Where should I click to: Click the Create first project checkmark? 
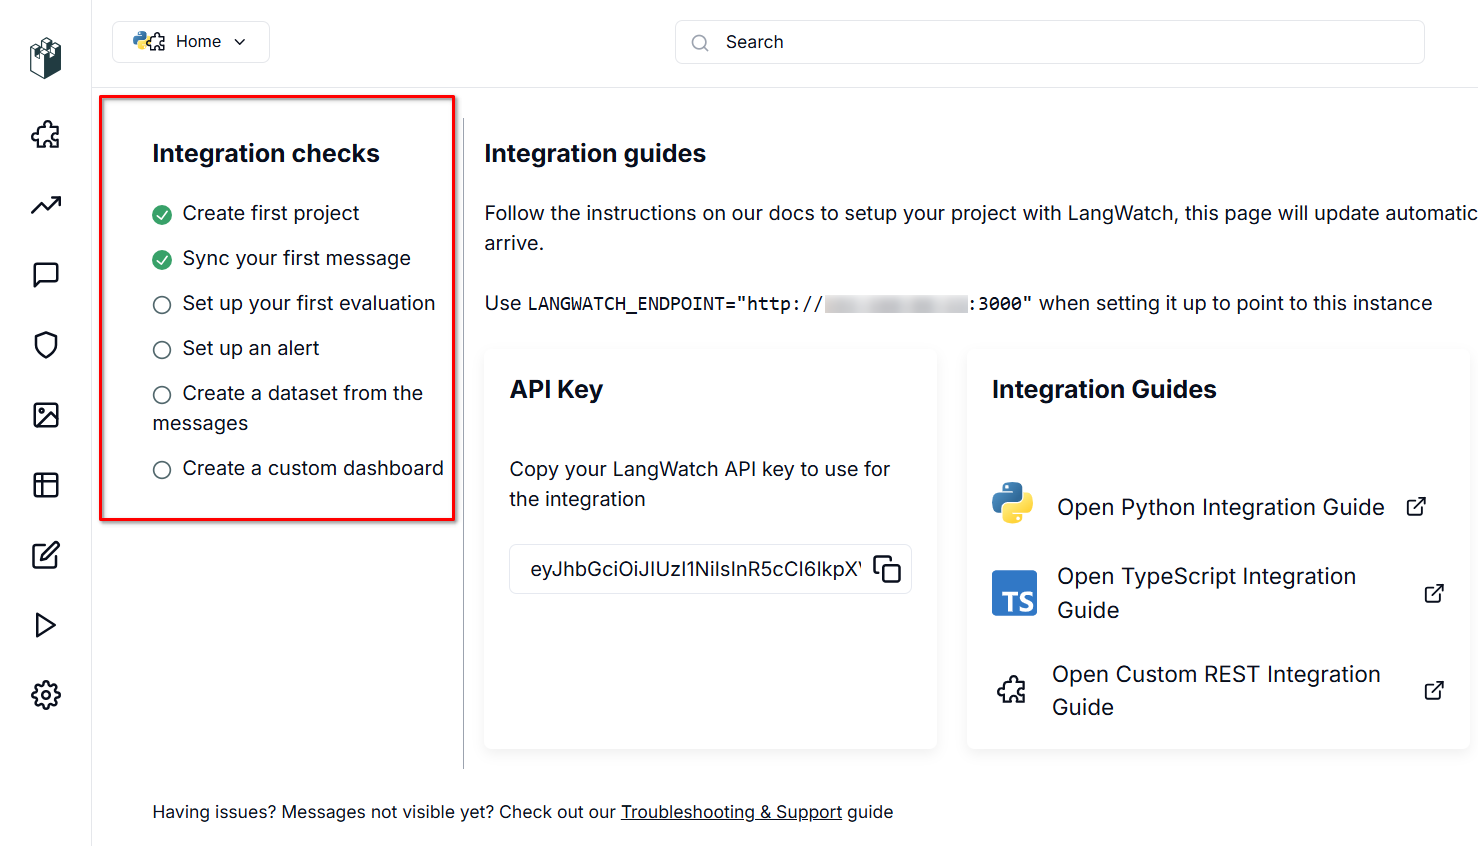coord(162,215)
